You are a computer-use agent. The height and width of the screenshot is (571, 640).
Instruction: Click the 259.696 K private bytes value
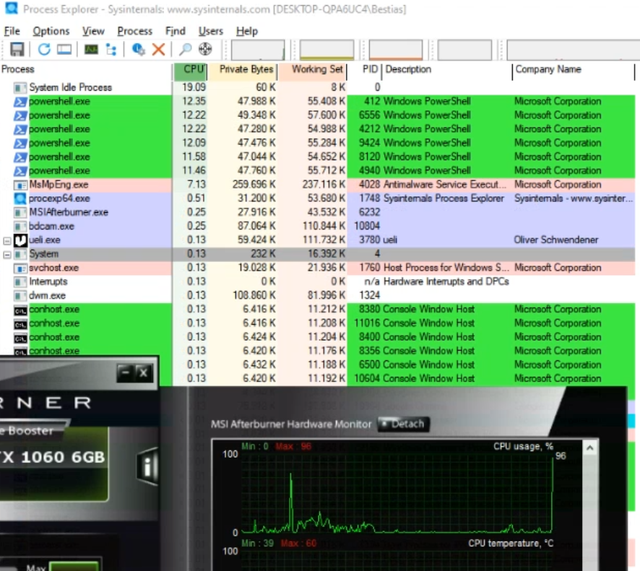point(254,184)
